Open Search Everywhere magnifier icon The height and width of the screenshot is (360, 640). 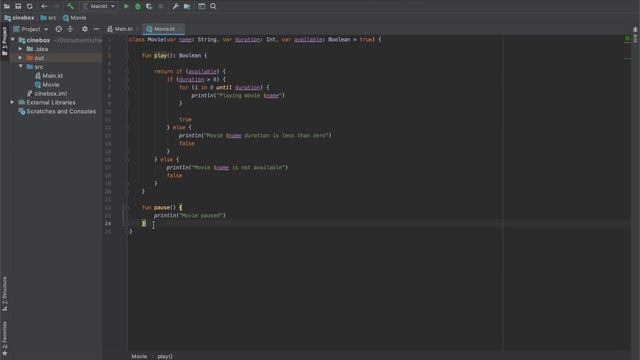click(213, 6)
